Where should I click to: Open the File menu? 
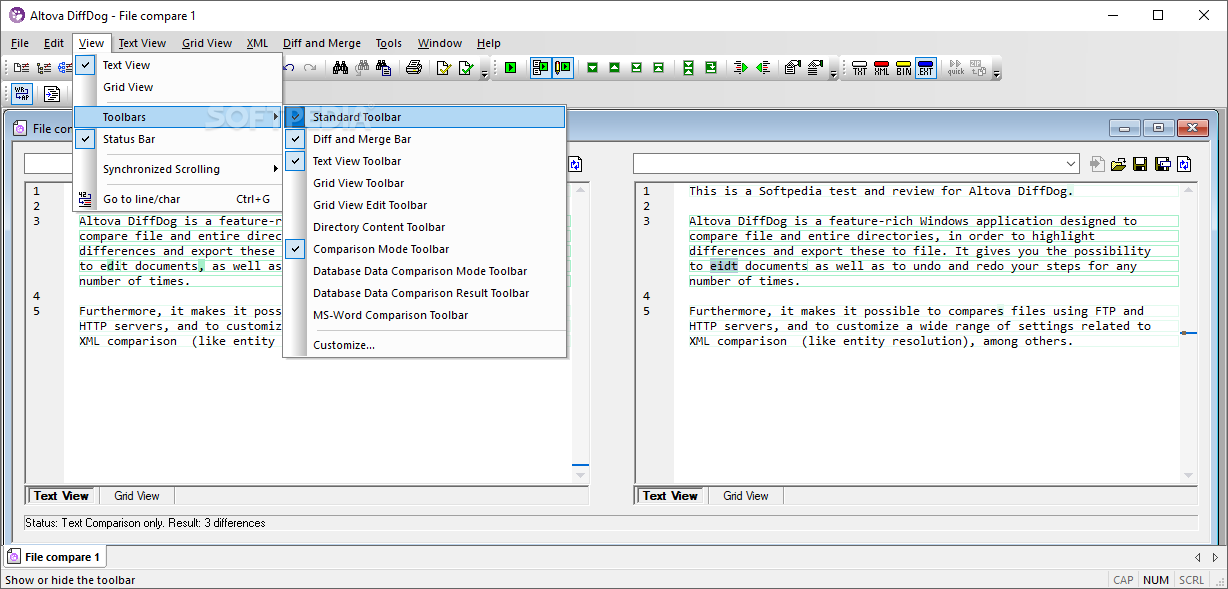[20, 43]
